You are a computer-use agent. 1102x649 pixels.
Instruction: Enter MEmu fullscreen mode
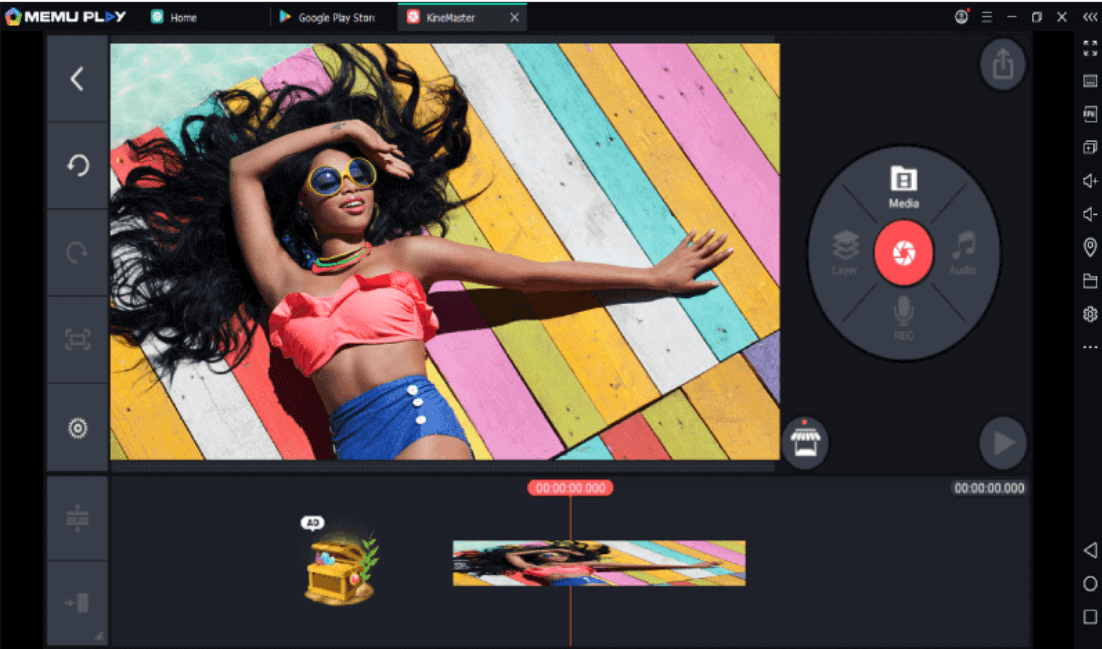pos(1090,48)
